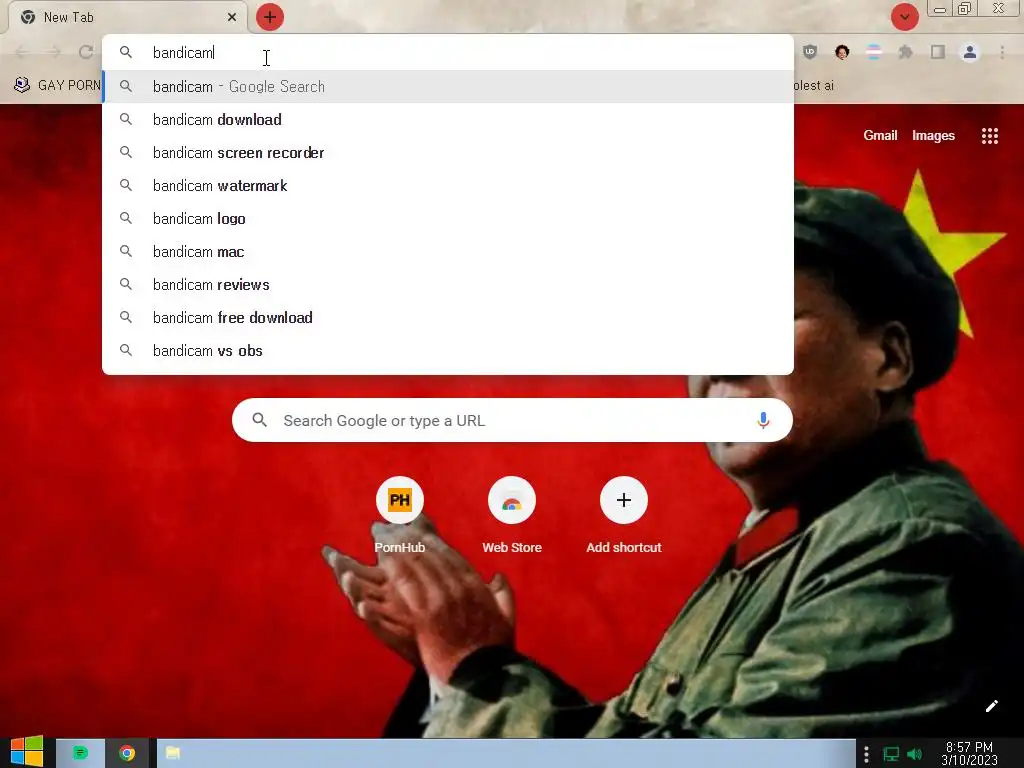Expand the tab search red chevron button
The height and width of the screenshot is (768, 1024).
tap(904, 17)
